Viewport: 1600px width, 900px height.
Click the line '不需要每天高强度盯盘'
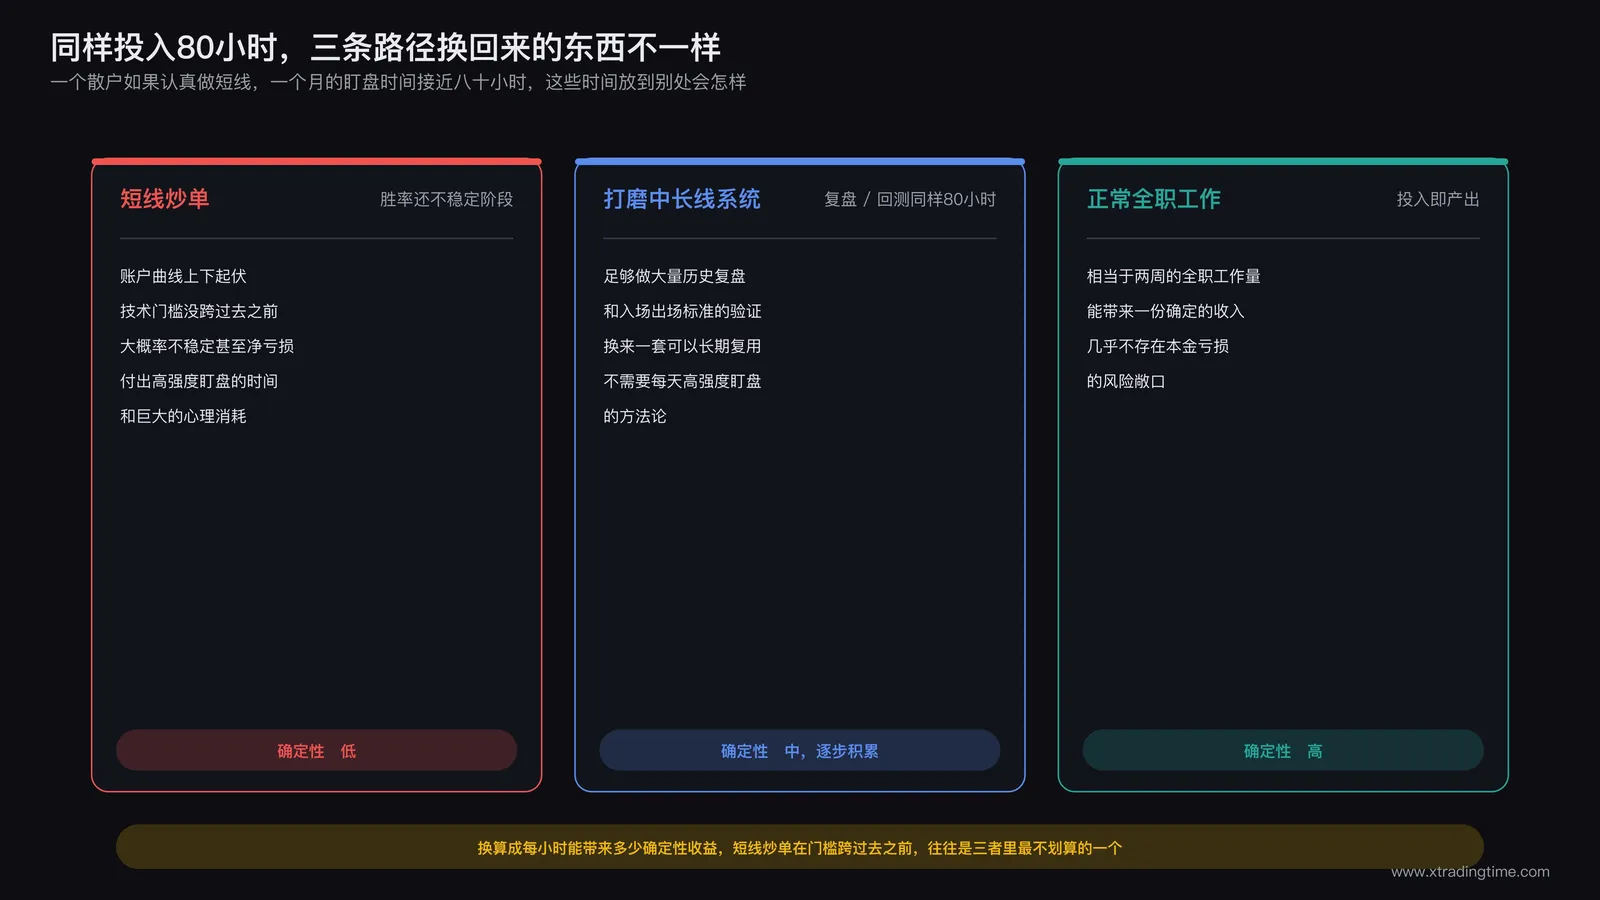pos(682,381)
